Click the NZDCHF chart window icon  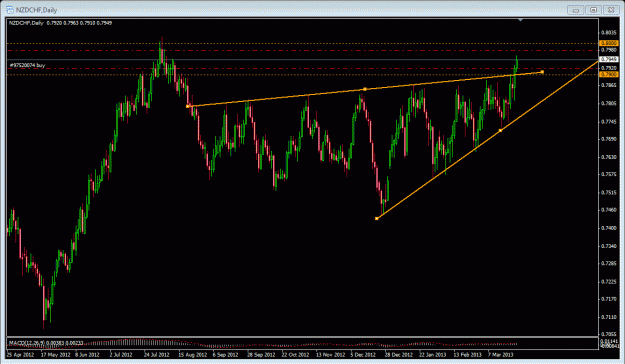(10, 10)
